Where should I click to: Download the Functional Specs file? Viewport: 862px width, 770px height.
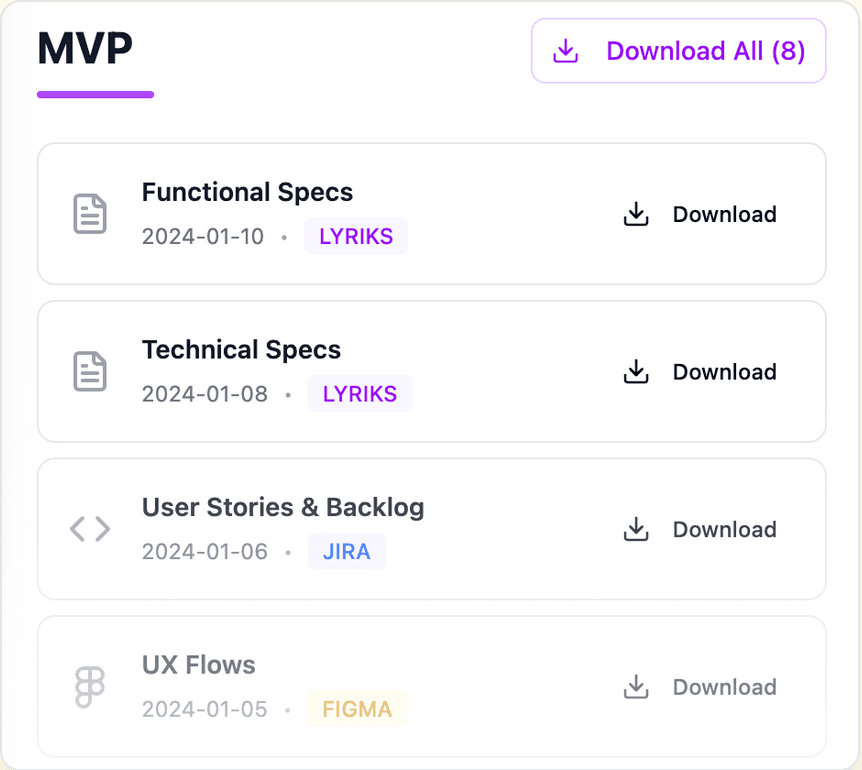[x=723, y=214]
